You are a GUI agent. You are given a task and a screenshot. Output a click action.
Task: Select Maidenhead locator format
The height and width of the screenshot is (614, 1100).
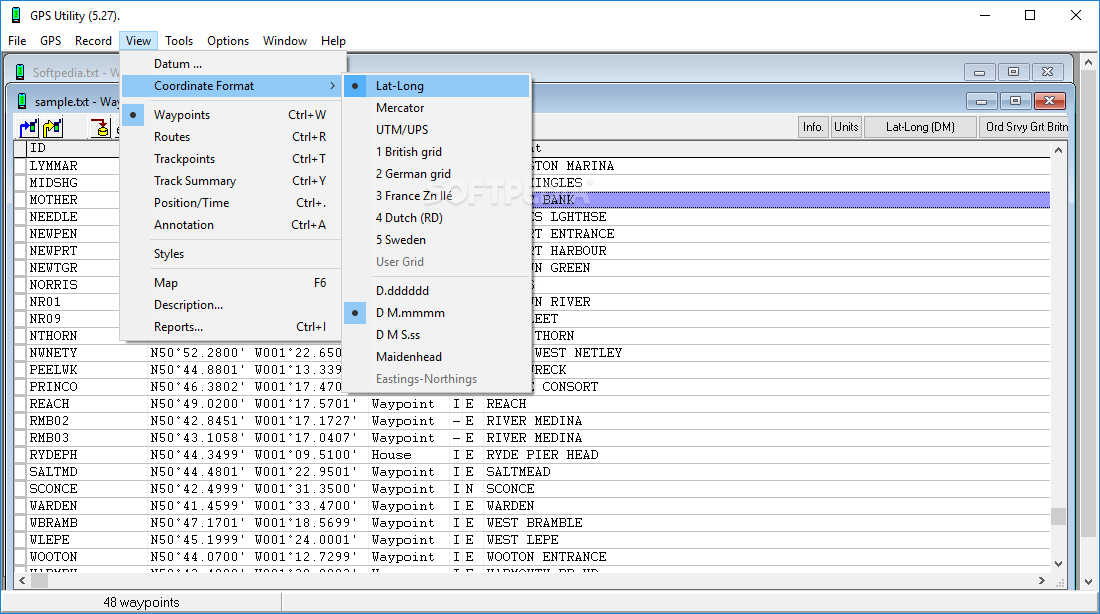[x=436, y=357]
